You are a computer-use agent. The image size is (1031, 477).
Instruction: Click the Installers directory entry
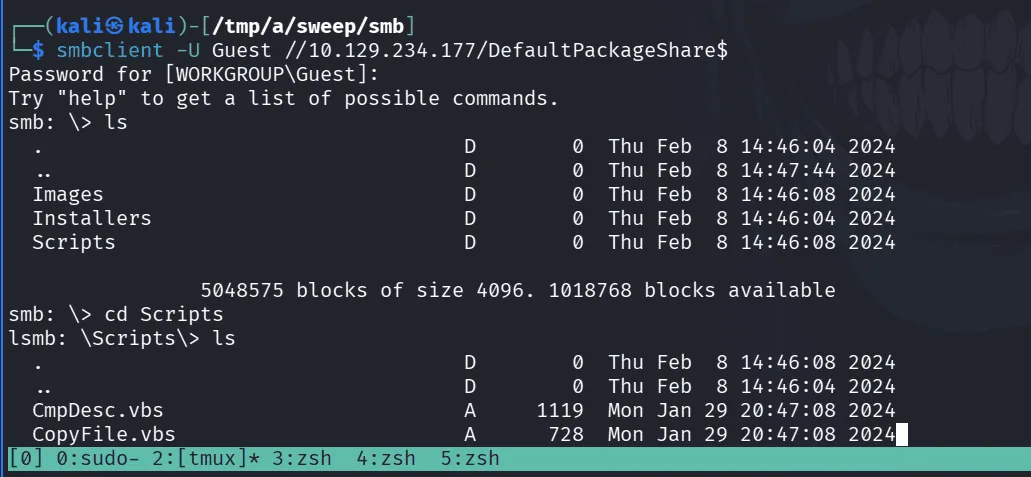coord(92,218)
